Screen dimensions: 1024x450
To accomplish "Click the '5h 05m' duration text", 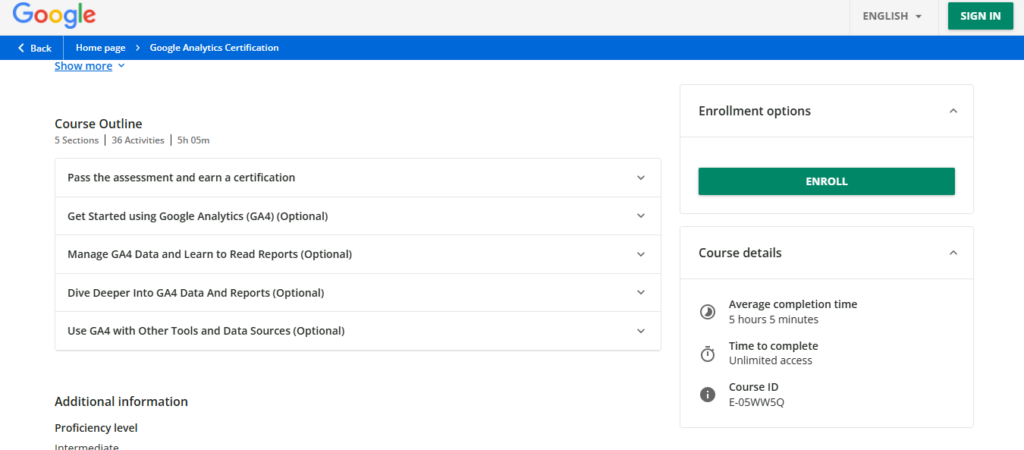I will 193,140.
